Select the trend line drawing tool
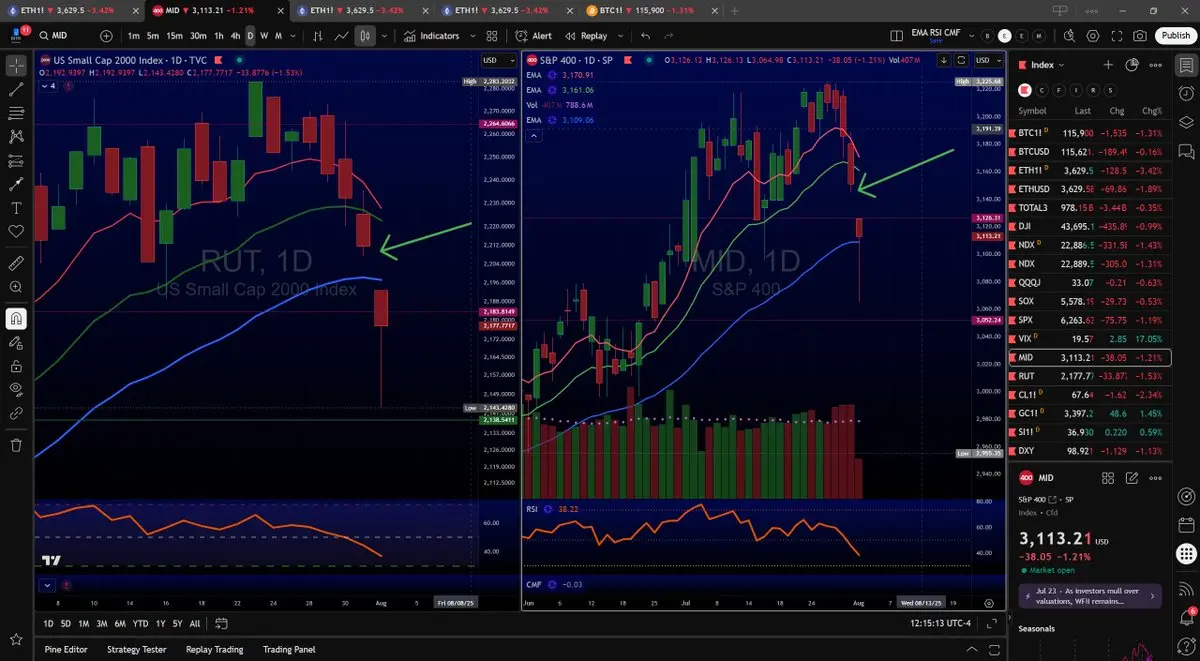Image resolution: width=1200 pixels, height=661 pixels. point(16,89)
